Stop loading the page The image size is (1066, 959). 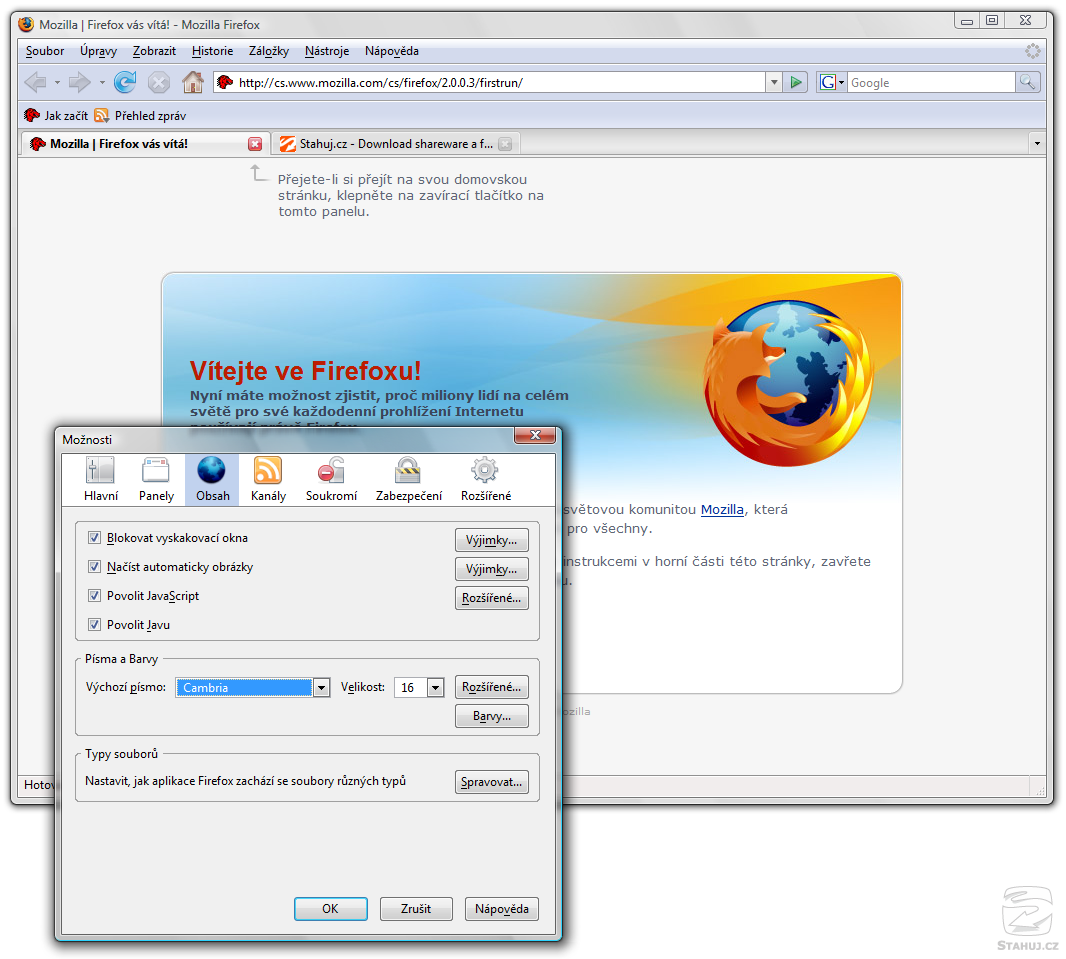point(158,83)
